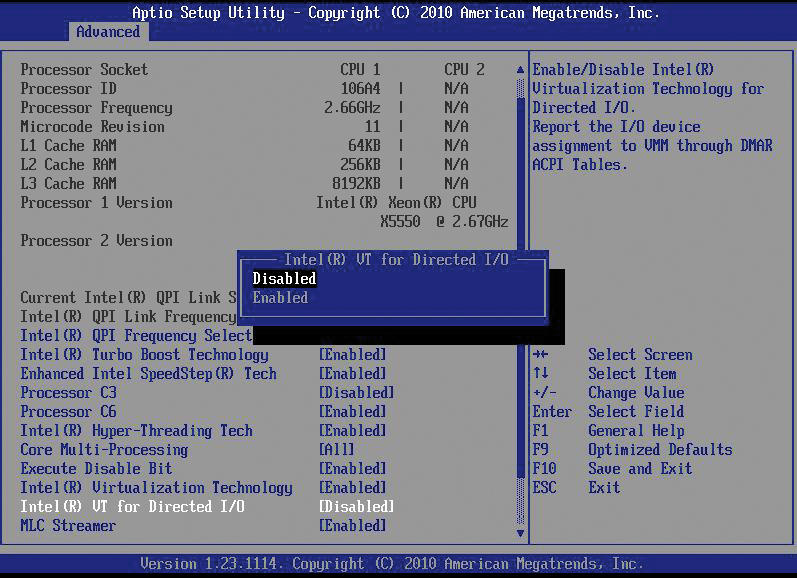Select Intel(R) Virtualization Technology
The height and width of the screenshot is (578, 797).
coord(157,488)
